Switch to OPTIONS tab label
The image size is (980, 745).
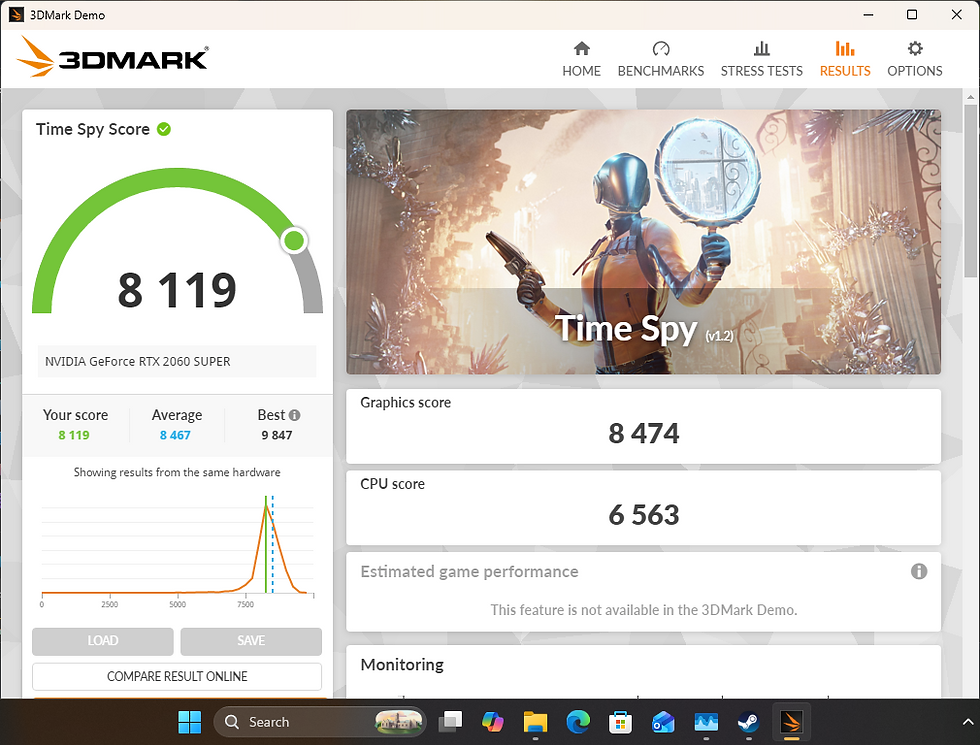click(x=914, y=71)
